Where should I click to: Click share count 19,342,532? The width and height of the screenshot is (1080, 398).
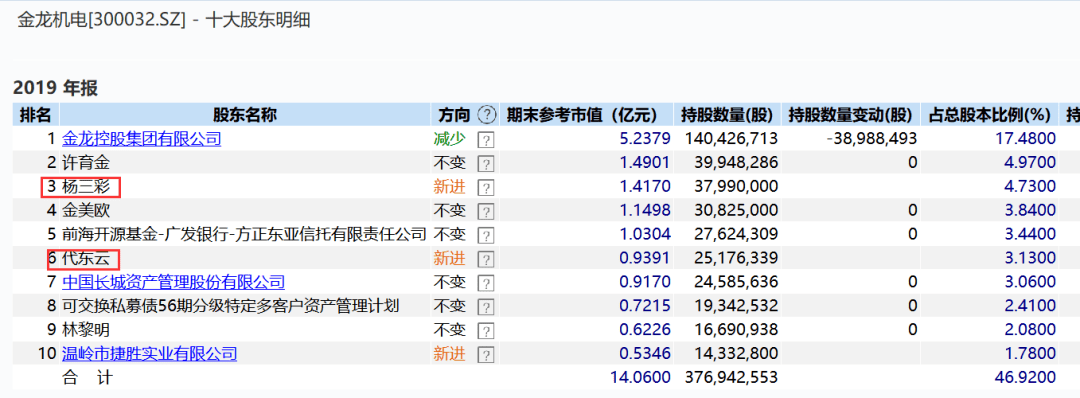tap(736, 306)
